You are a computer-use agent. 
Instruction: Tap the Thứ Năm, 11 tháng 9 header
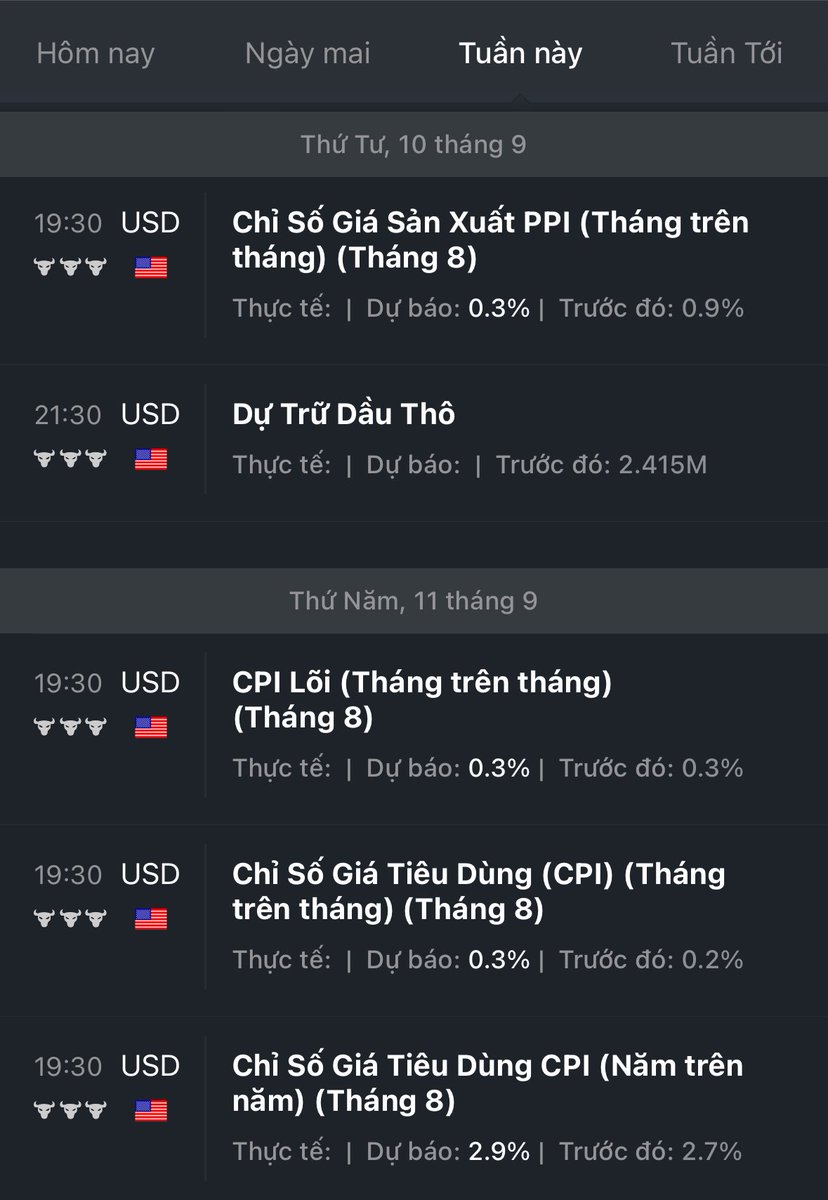[414, 601]
